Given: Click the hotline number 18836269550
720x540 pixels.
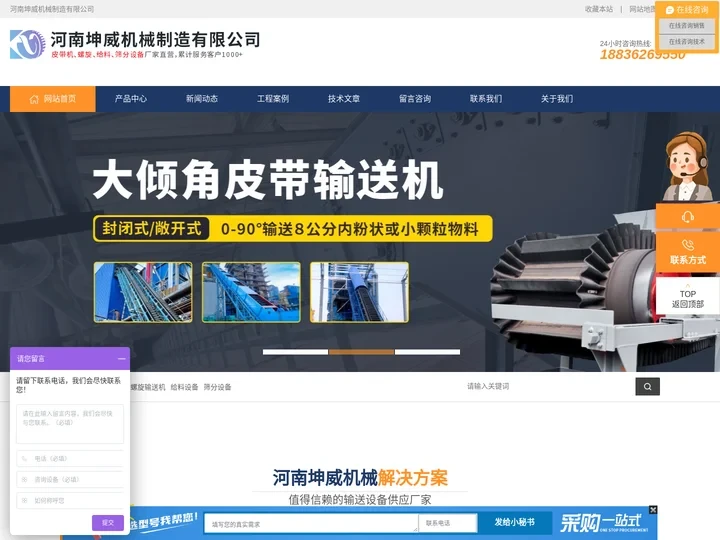Looking at the screenshot, I should coord(642,55).
